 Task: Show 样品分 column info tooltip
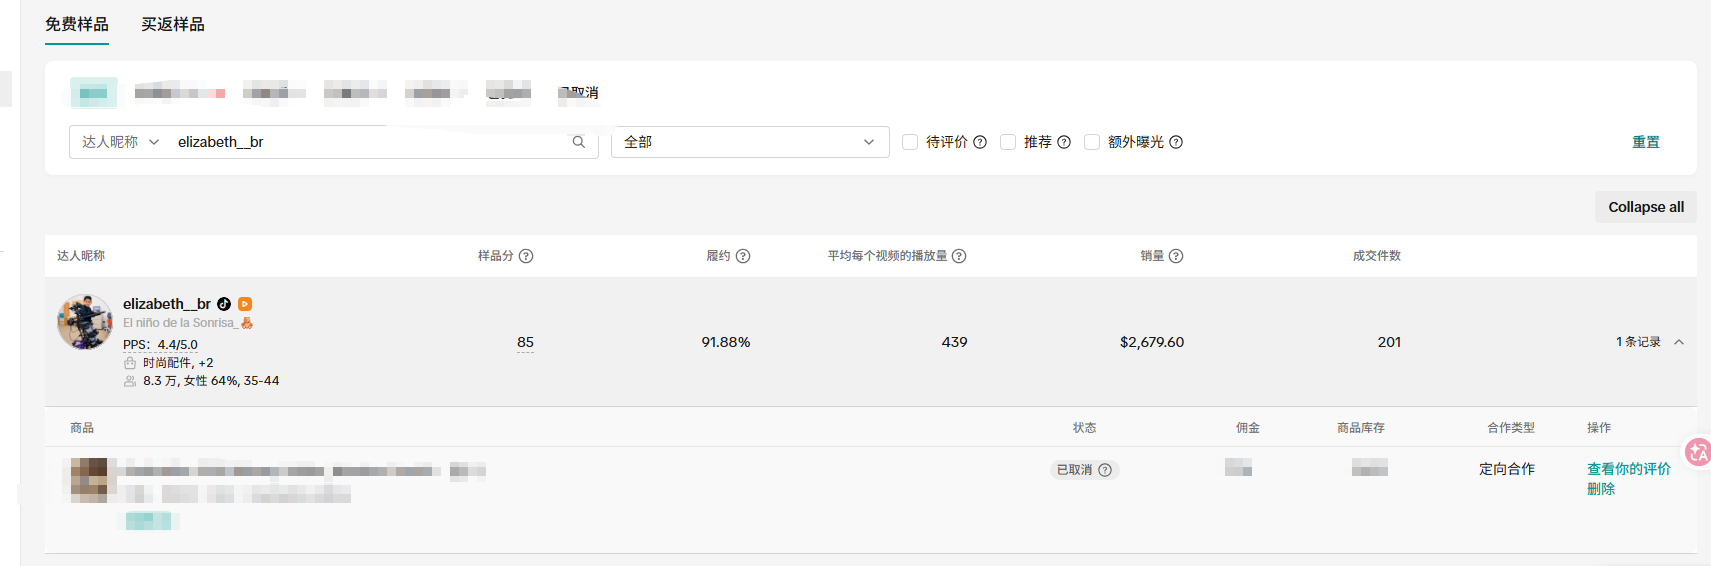(526, 256)
